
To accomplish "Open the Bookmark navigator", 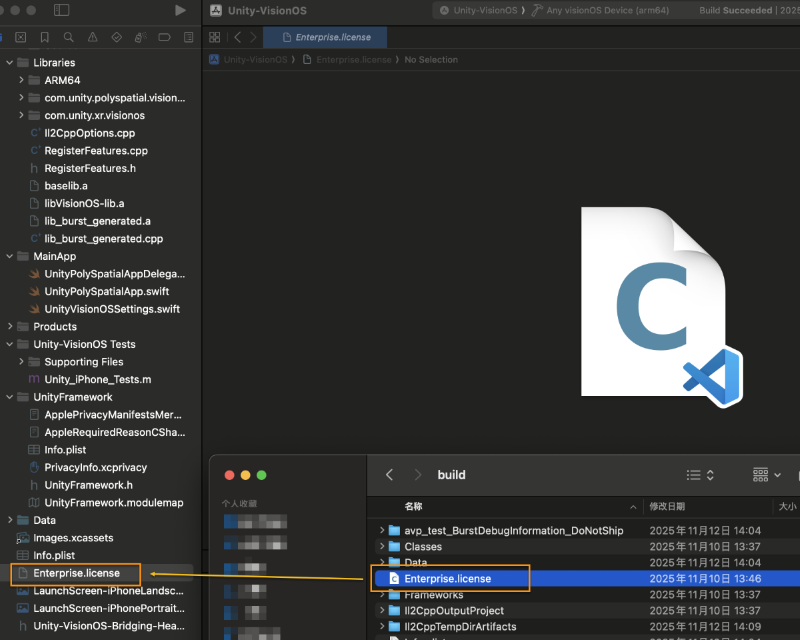I will [44, 37].
